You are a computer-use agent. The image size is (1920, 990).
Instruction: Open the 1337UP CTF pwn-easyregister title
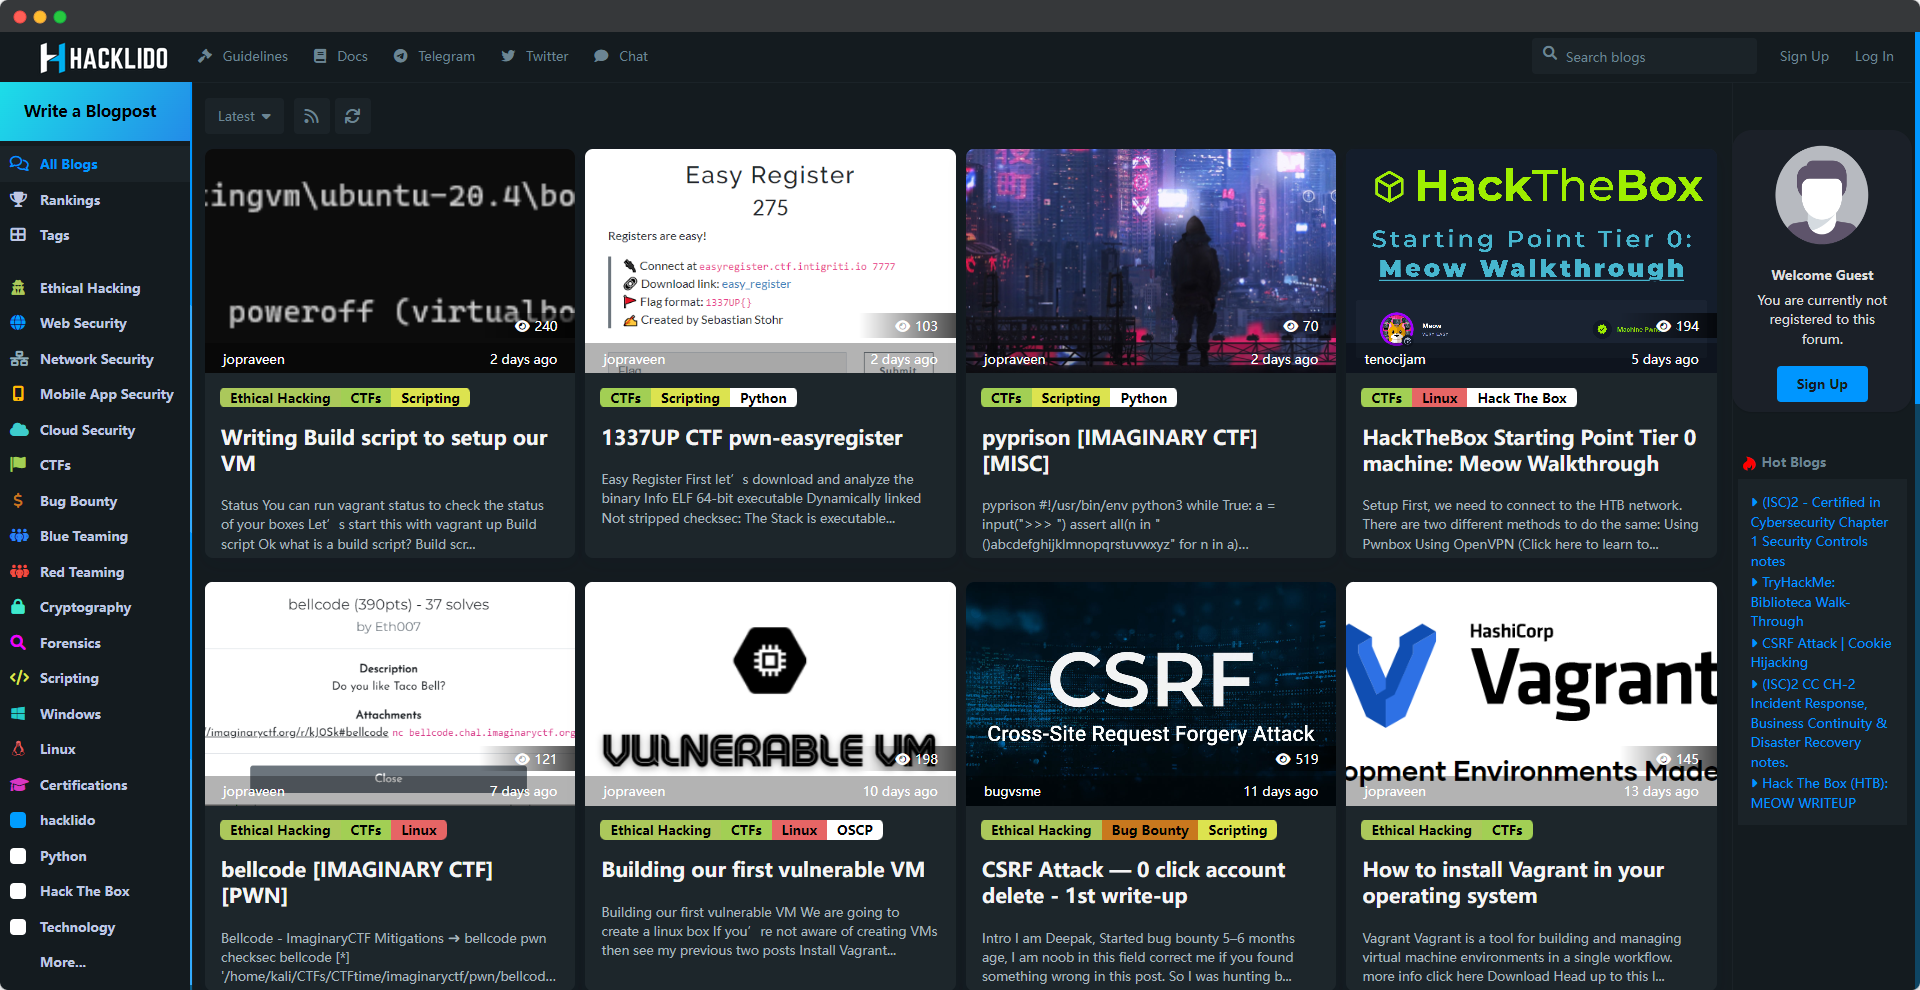pyautogui.click(x=752, y=438)
